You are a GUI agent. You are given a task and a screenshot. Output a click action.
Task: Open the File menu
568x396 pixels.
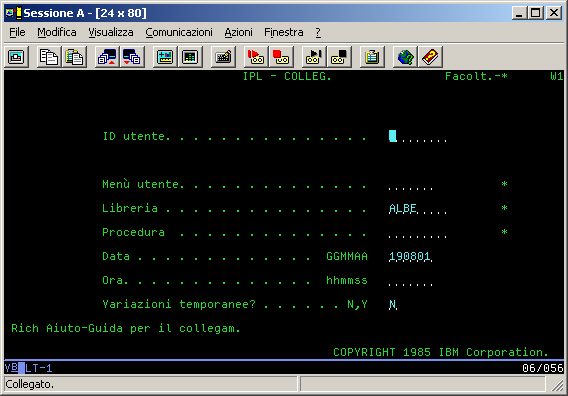17,32
